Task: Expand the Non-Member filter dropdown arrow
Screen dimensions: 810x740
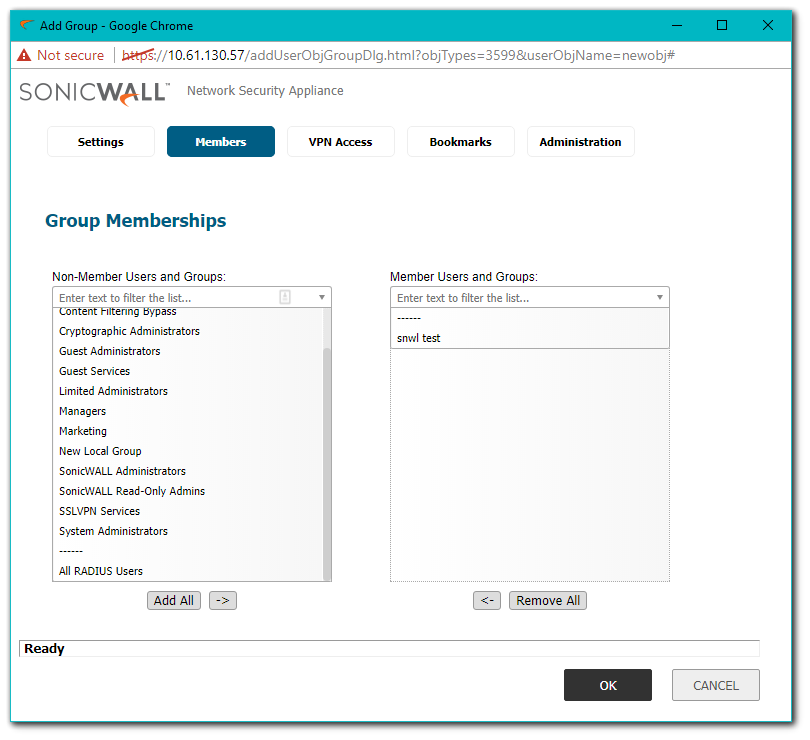Action: coord(322,297)
